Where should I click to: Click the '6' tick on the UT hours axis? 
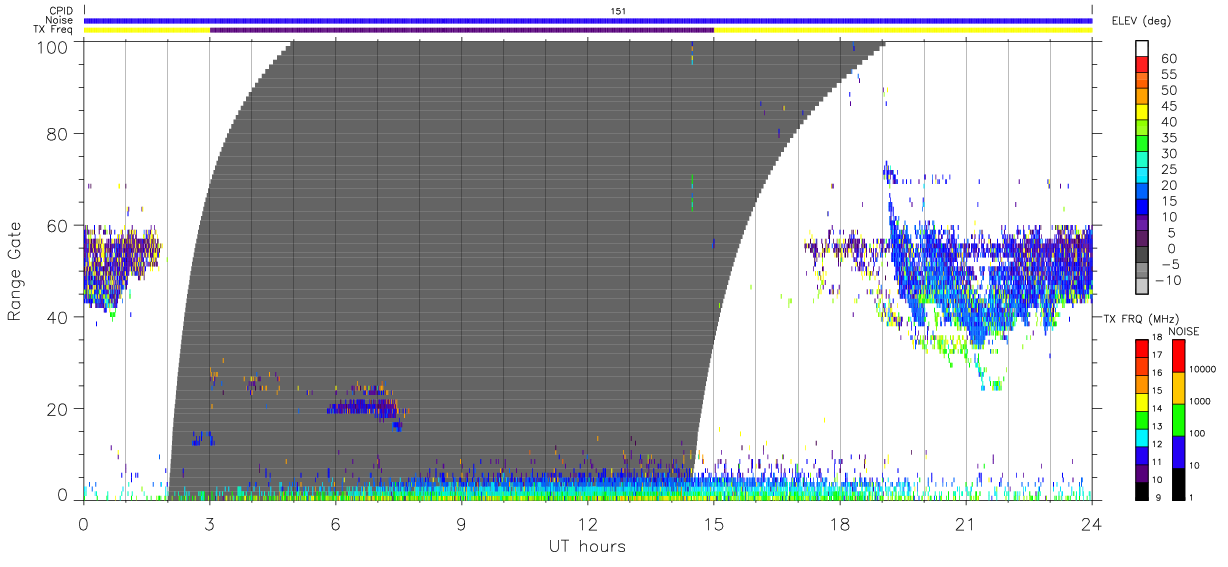pos(336,523)
